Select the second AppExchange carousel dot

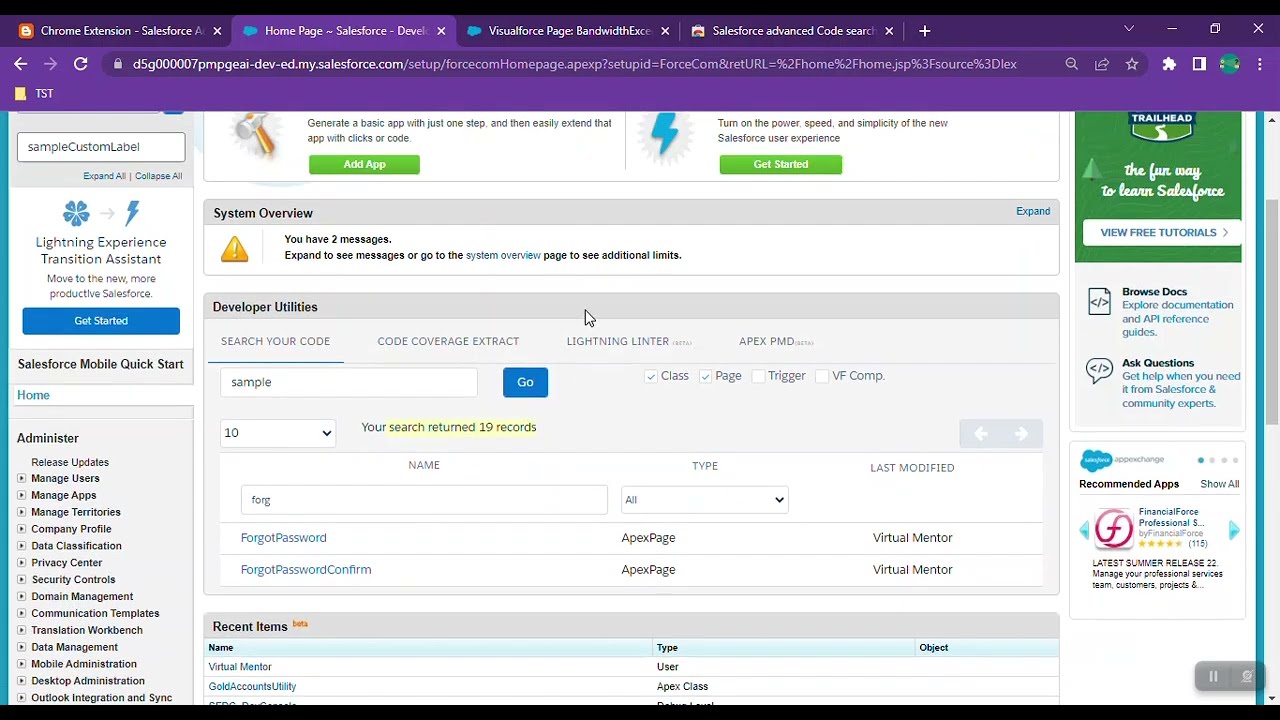pos(1212,460)
